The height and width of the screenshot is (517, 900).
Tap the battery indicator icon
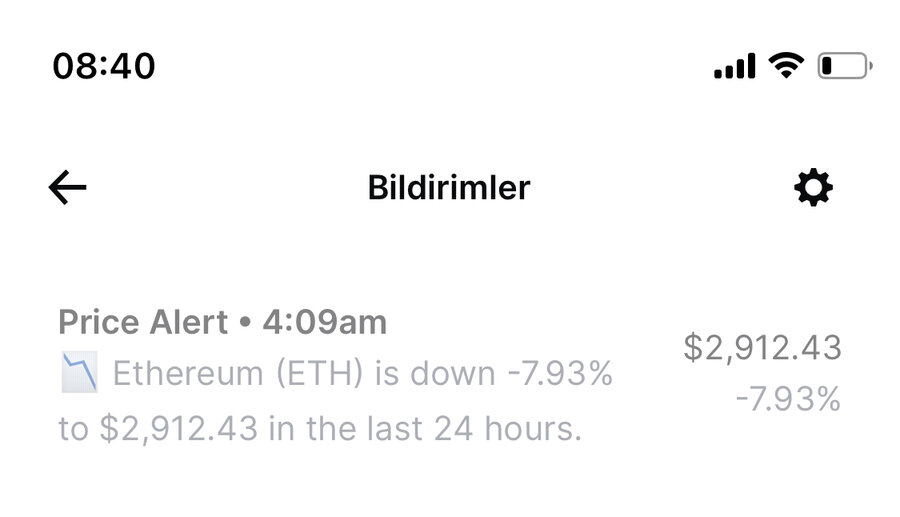point(845,67)
